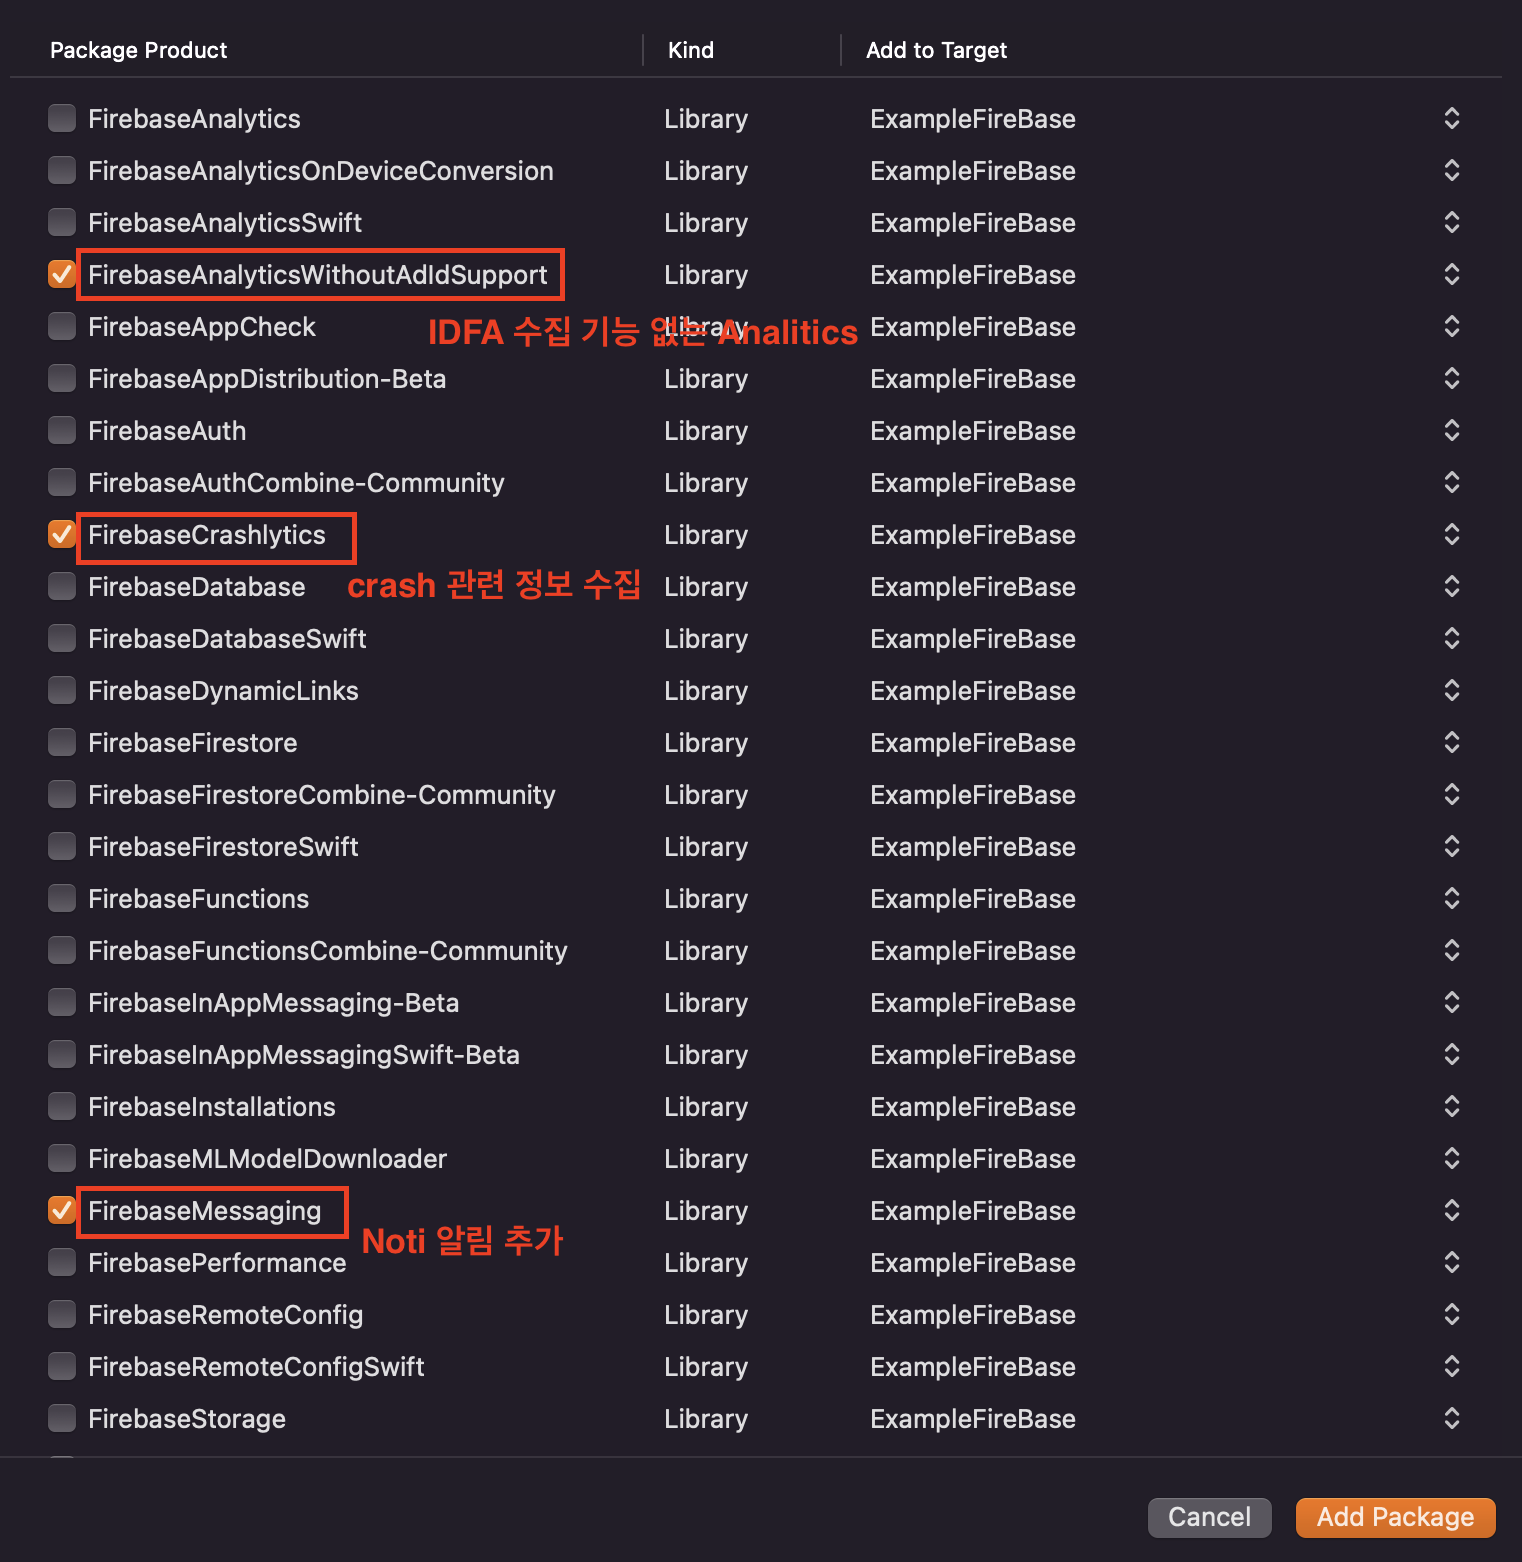Viewport: 1522px width, 1562px height.
Task: Click the Kind column header
Action: point(691,50)
